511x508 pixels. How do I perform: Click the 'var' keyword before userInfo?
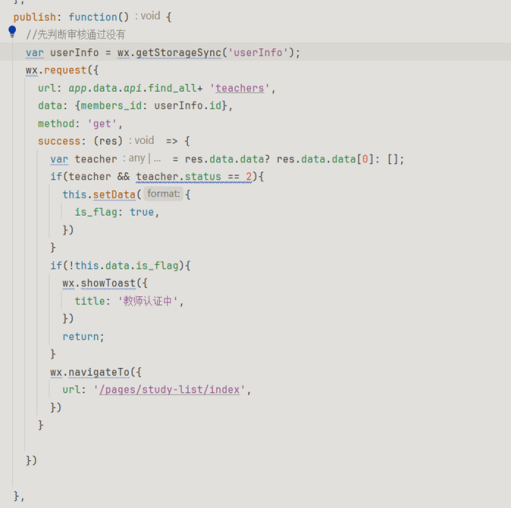click(x=35, y=53)
